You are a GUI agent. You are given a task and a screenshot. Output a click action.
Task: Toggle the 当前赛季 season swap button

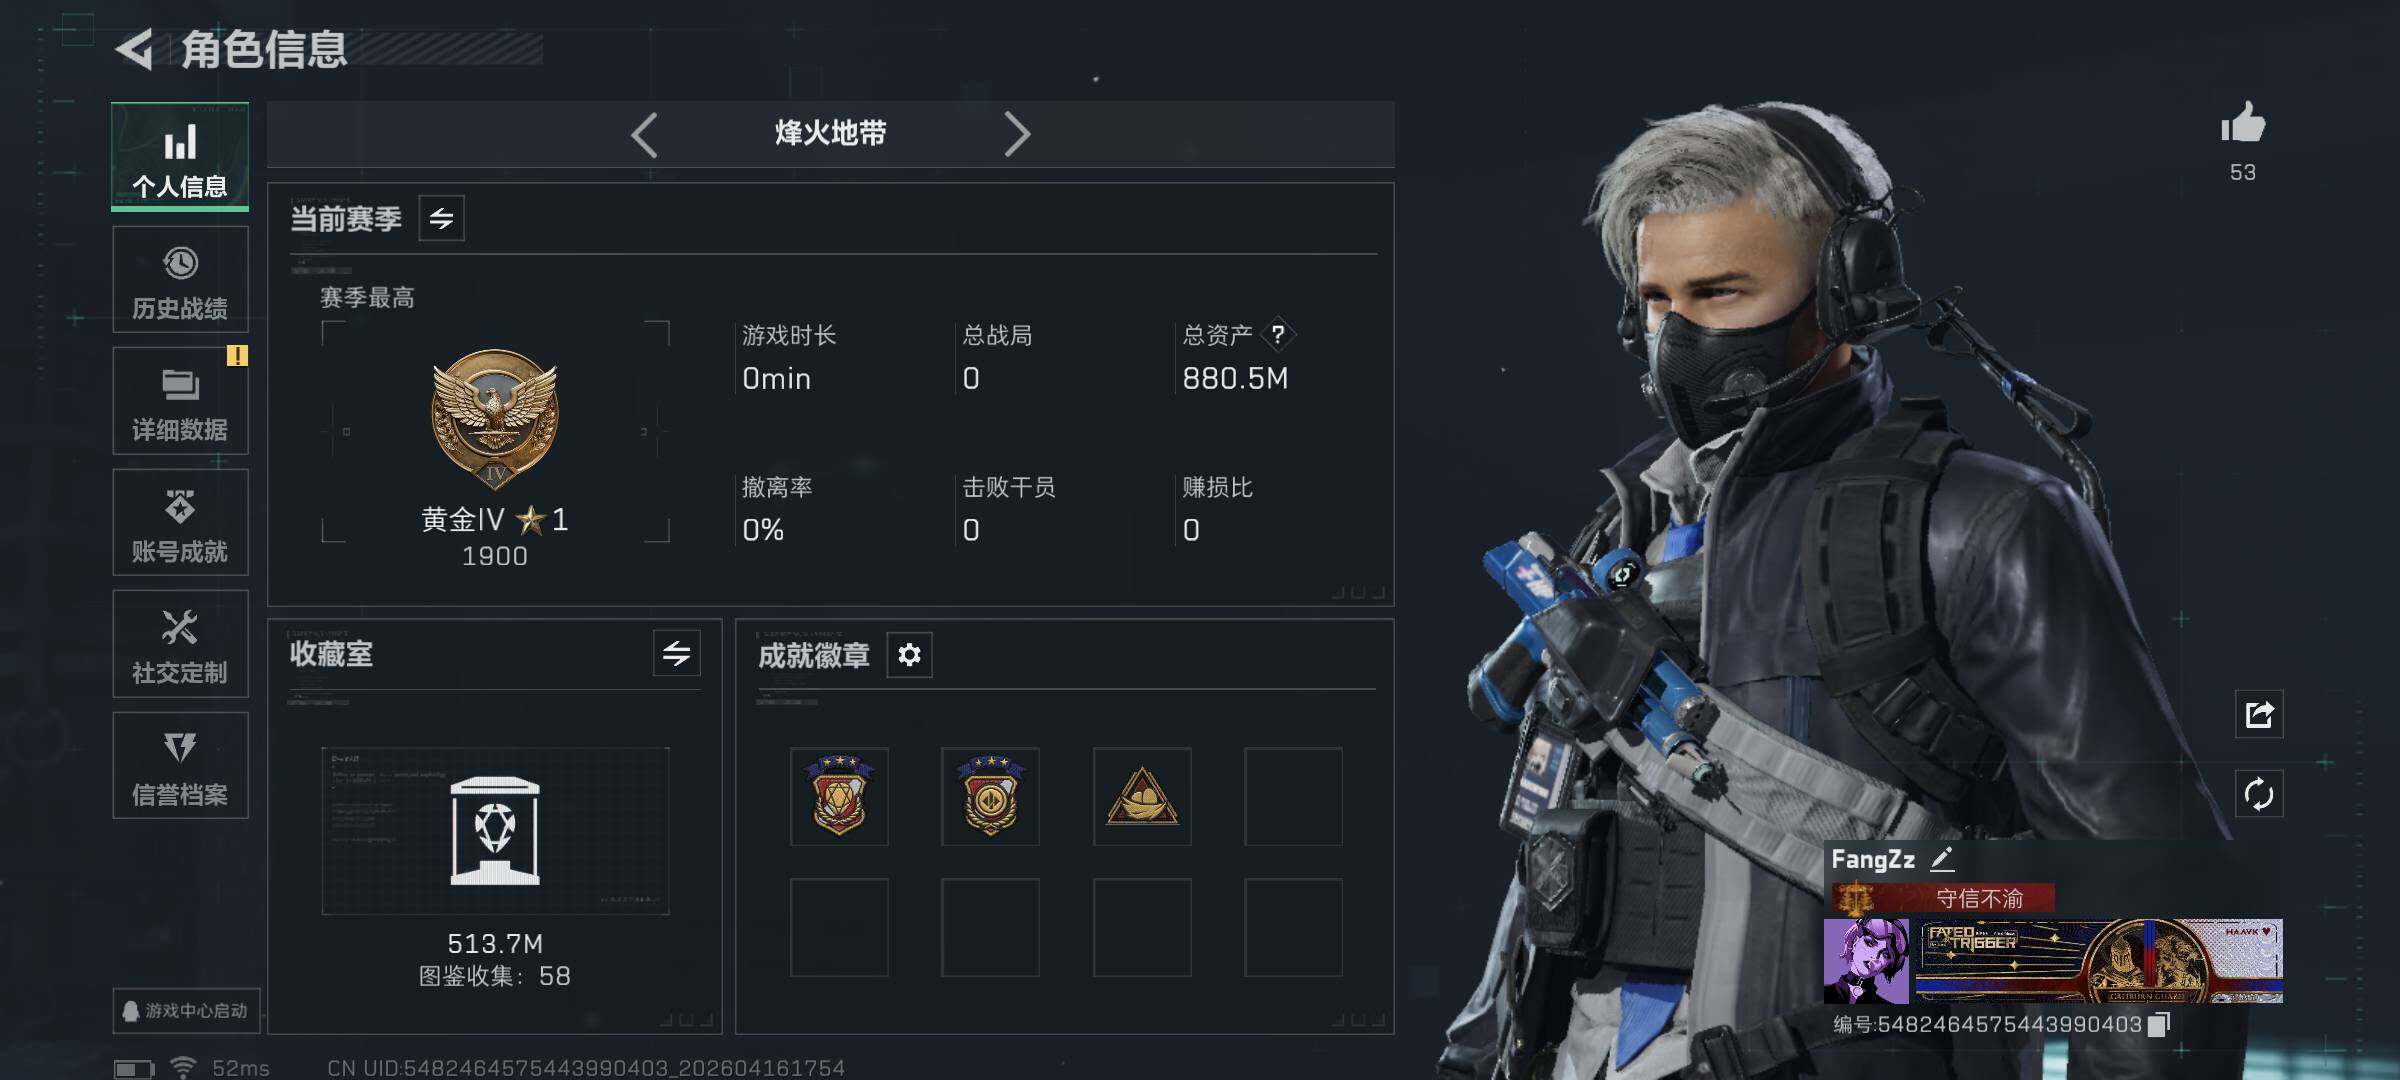point(441,218)
